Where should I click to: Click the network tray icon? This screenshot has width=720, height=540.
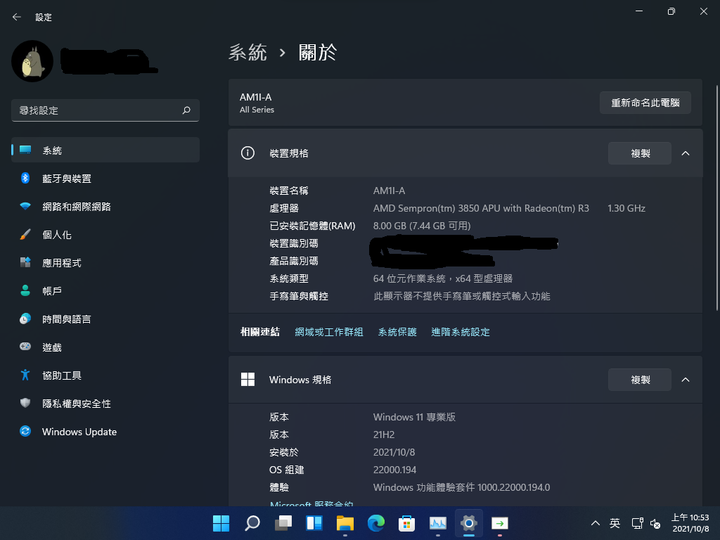point(637,523)
